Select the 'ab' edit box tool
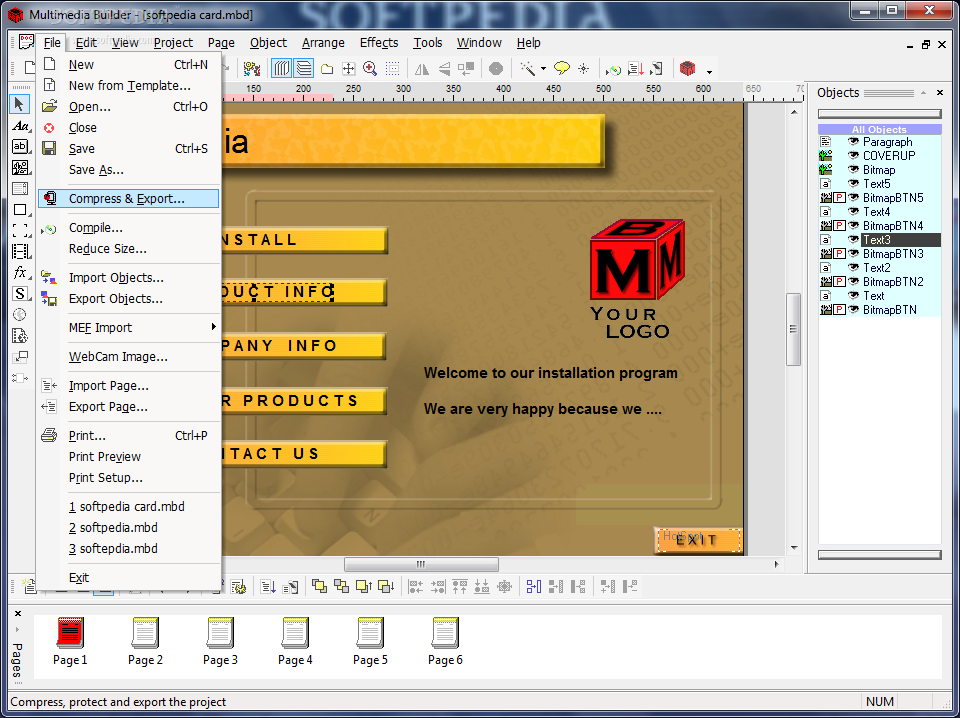 pos(20,147)
